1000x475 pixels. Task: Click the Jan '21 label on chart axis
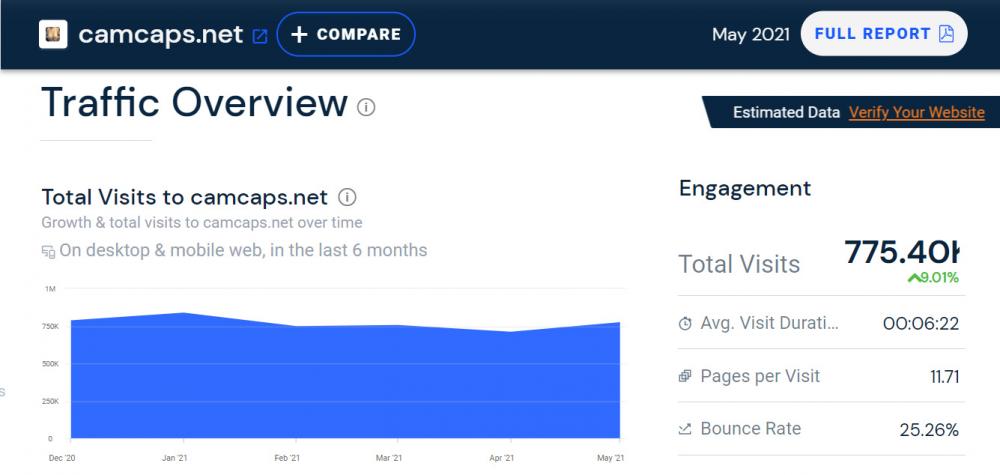pyautogui.click(x=175, y=457)
